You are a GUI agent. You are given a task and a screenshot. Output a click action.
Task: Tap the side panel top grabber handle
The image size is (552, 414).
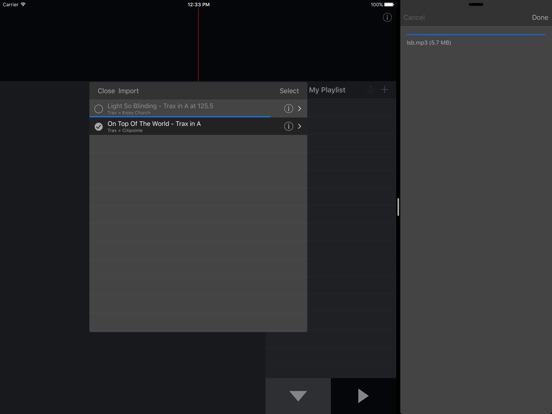coord(476,4)
